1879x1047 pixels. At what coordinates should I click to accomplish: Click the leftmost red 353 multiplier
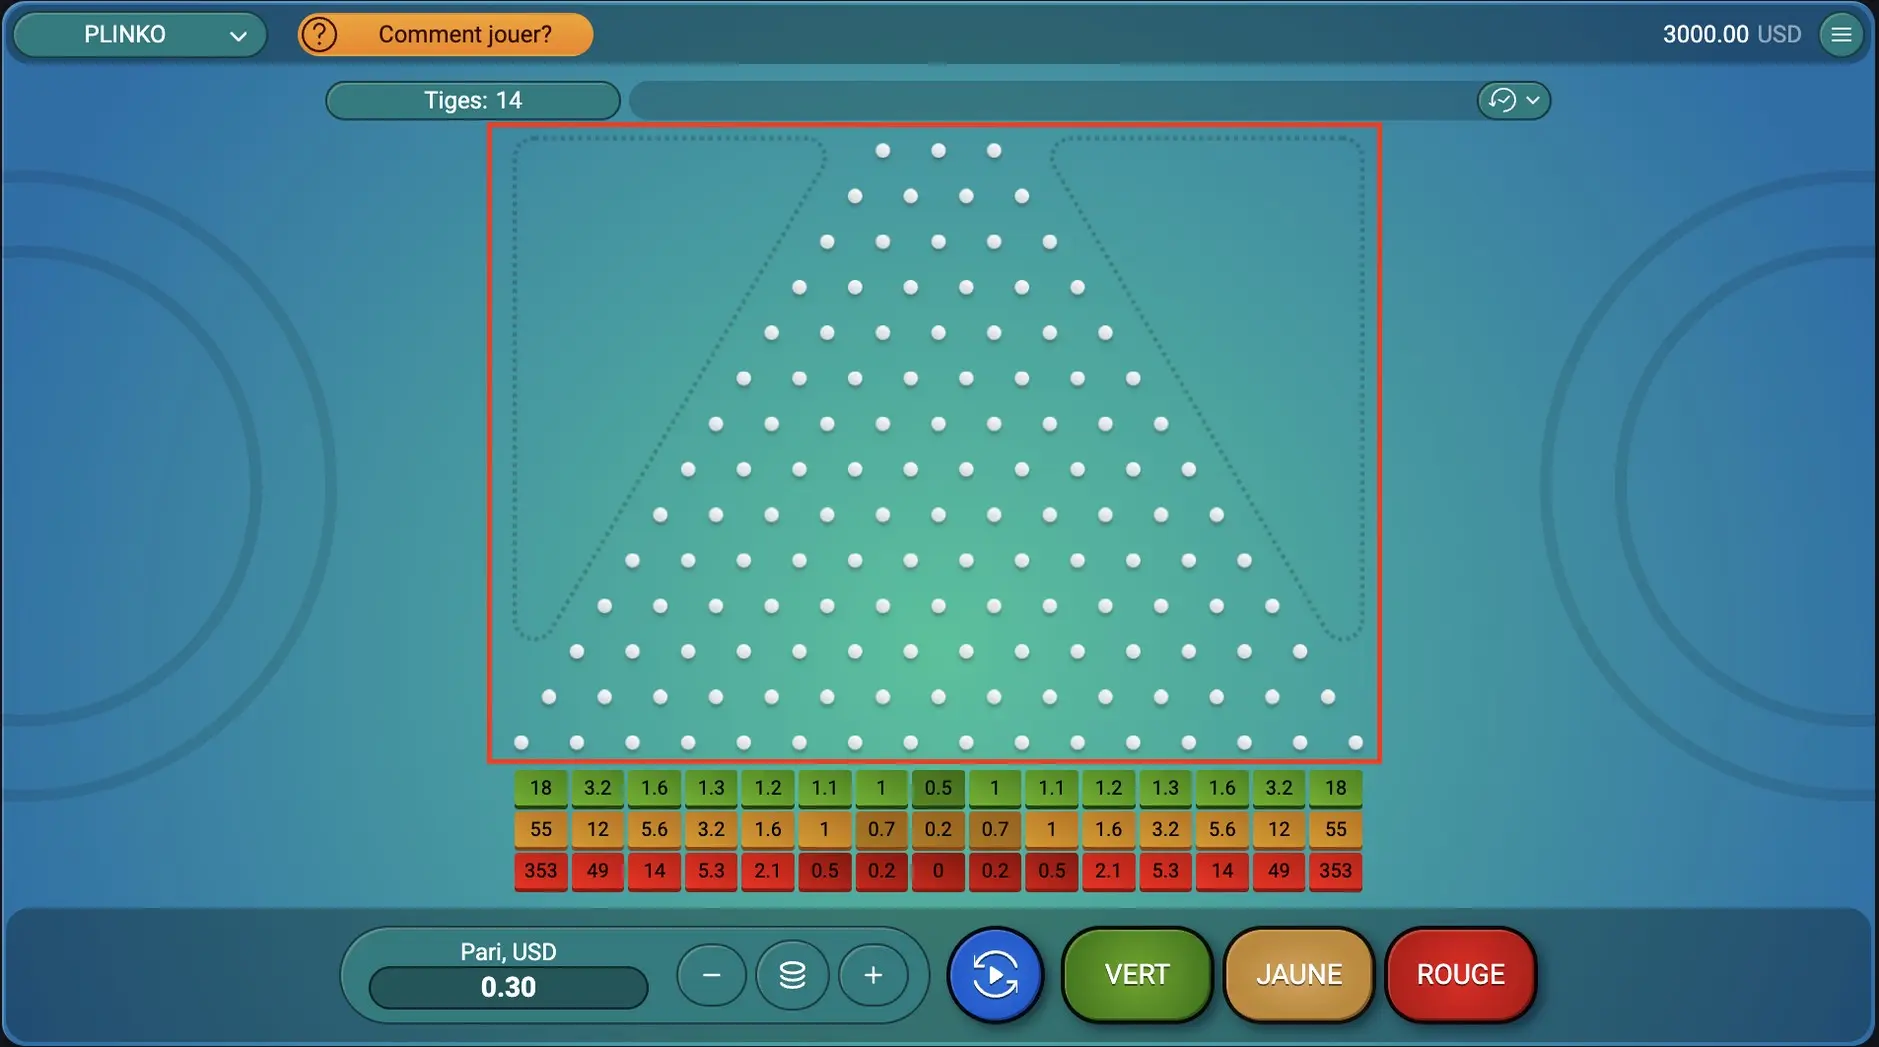[x=541, y=871]
